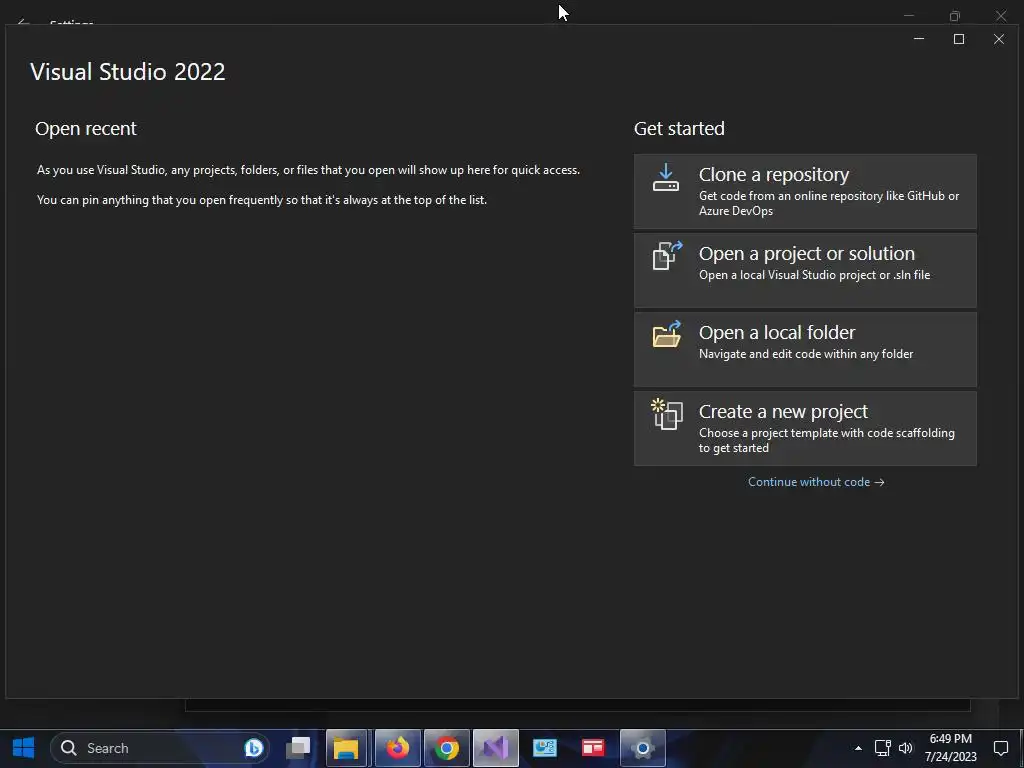This screenshot has width=1024, height=768.
Task: Switch to Visual Studio taskbar icon
Action: tap(496, 748)
